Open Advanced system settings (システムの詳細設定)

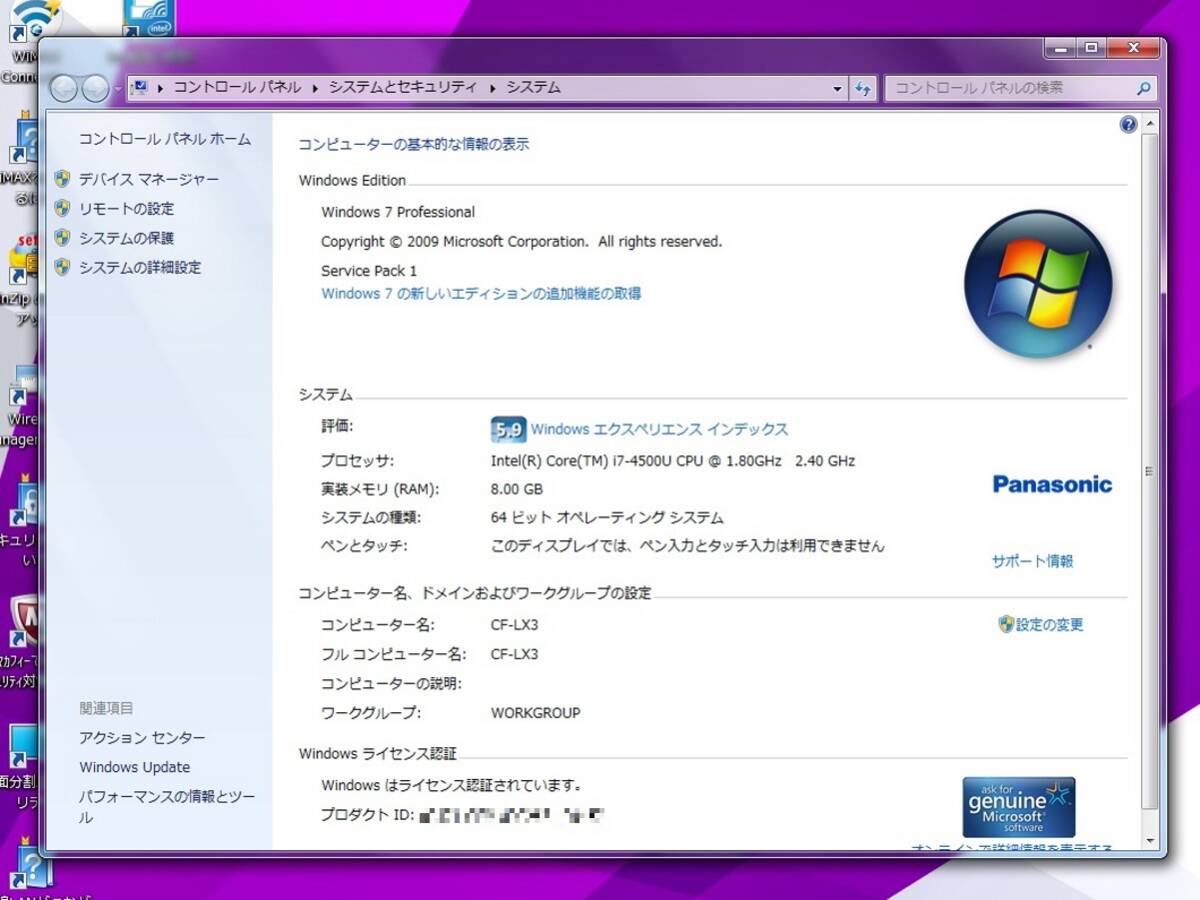point(140,267)
